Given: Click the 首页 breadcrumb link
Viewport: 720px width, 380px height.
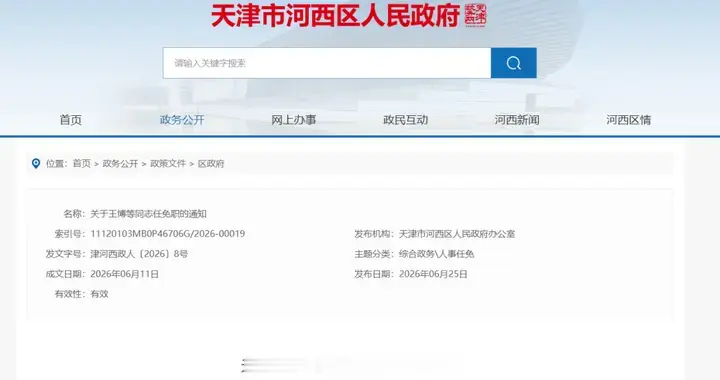Looking at the screenshot, I should [x=82, y=163].
